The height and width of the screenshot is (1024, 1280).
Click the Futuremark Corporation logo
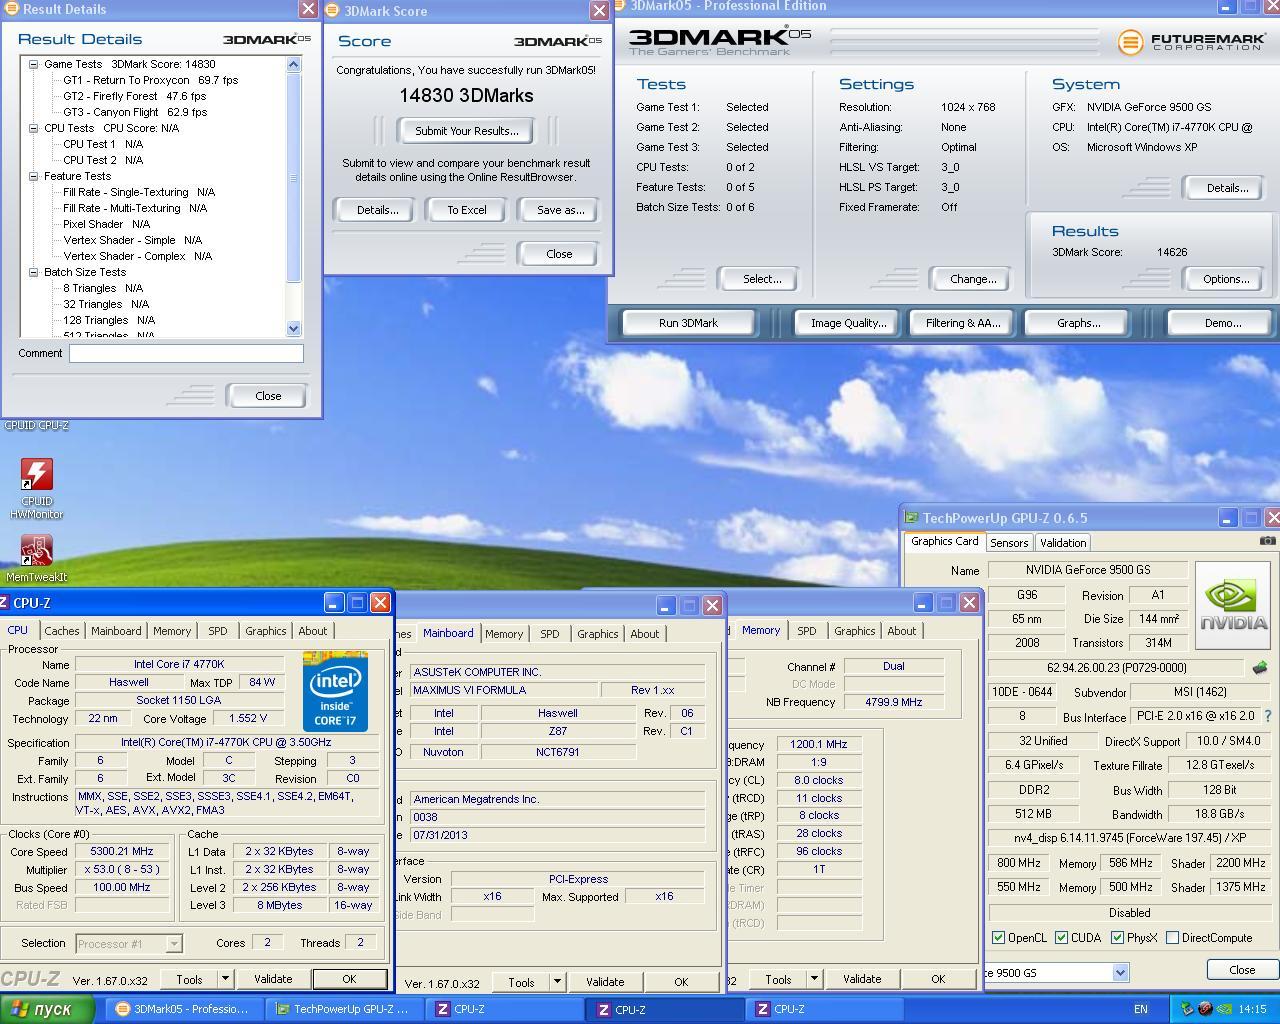1191,42
